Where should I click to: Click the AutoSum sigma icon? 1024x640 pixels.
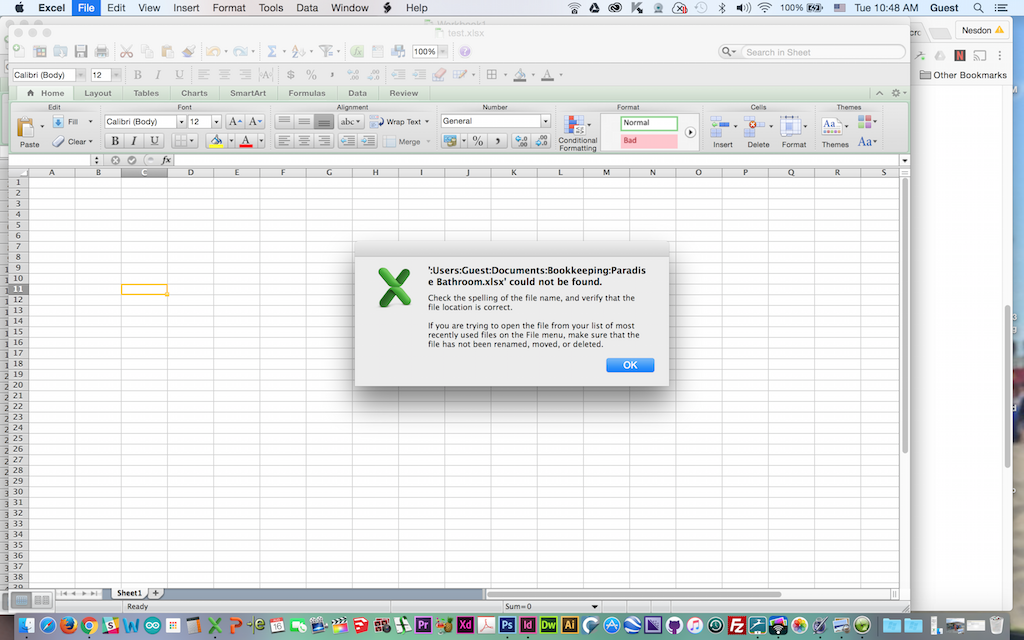coord(272,52)
